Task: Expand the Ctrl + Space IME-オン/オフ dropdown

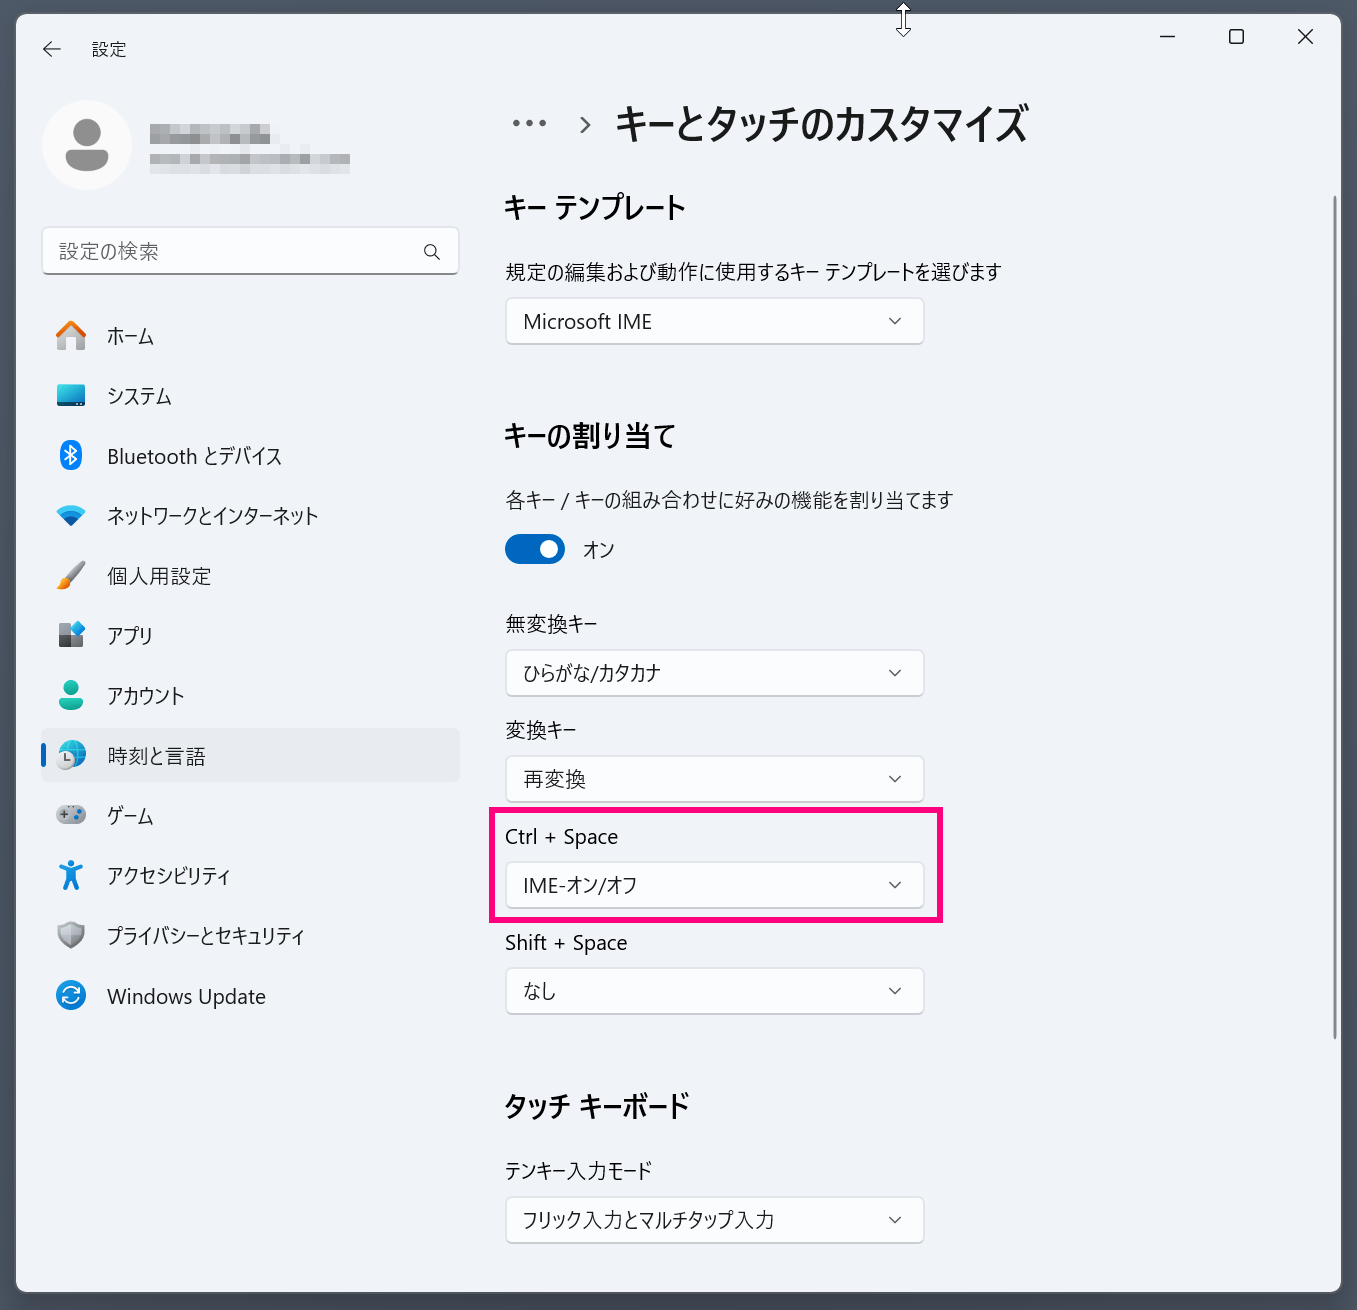Action: pos(714,885)
